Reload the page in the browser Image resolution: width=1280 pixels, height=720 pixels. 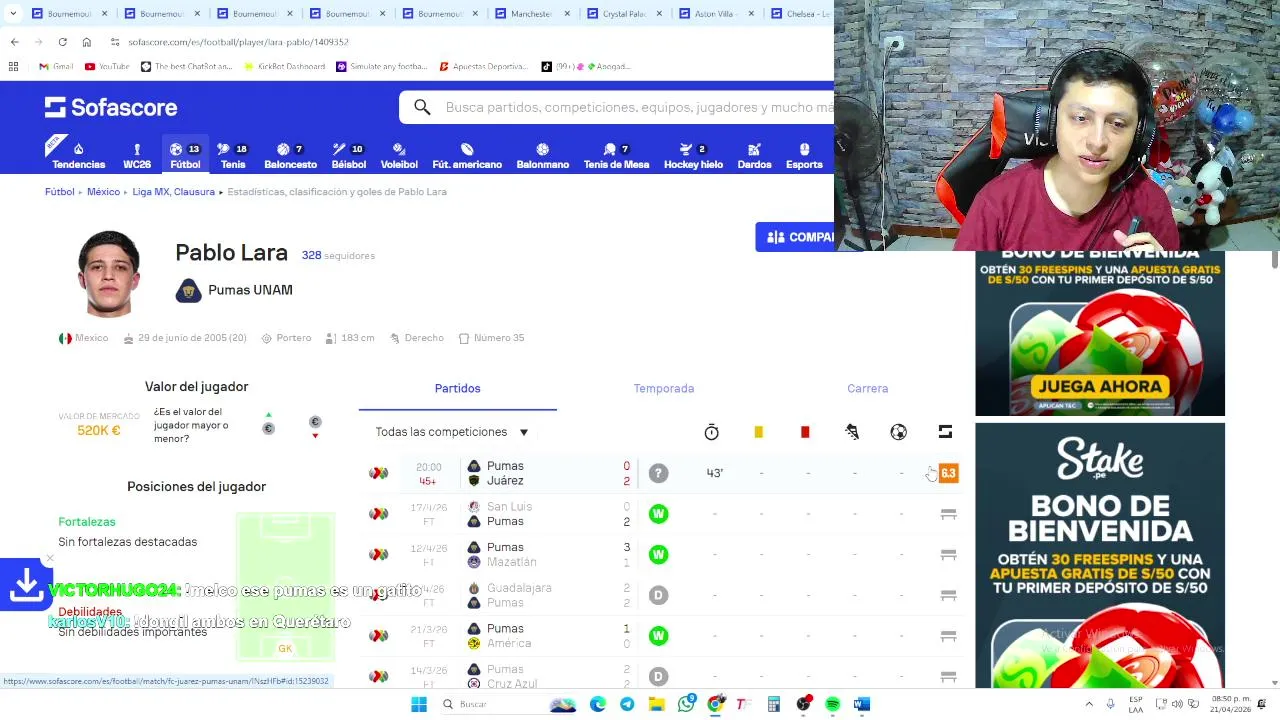(x=62, y=42)
